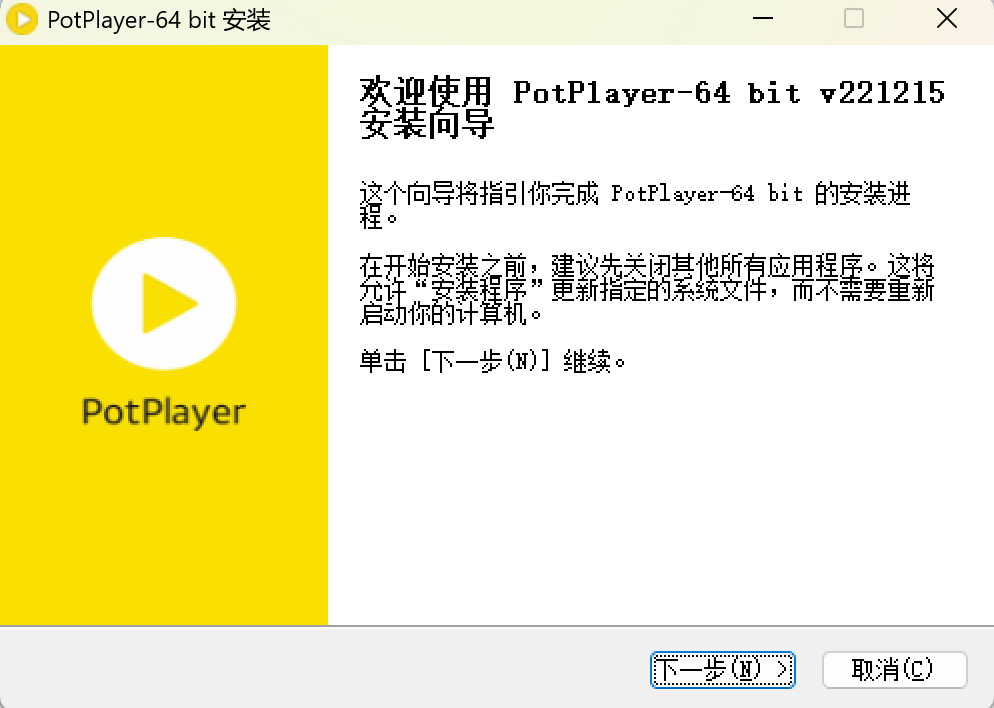Abort setup using the Cancel button
Viewport: 994px width, 708px height.
[894, 670]
